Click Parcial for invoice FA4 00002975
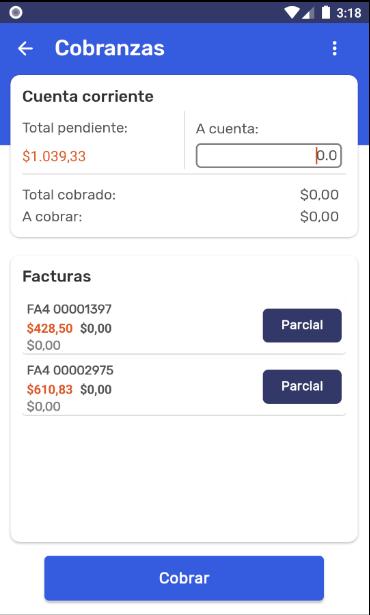Screen dimensions: 370x615 coord(302,386)
